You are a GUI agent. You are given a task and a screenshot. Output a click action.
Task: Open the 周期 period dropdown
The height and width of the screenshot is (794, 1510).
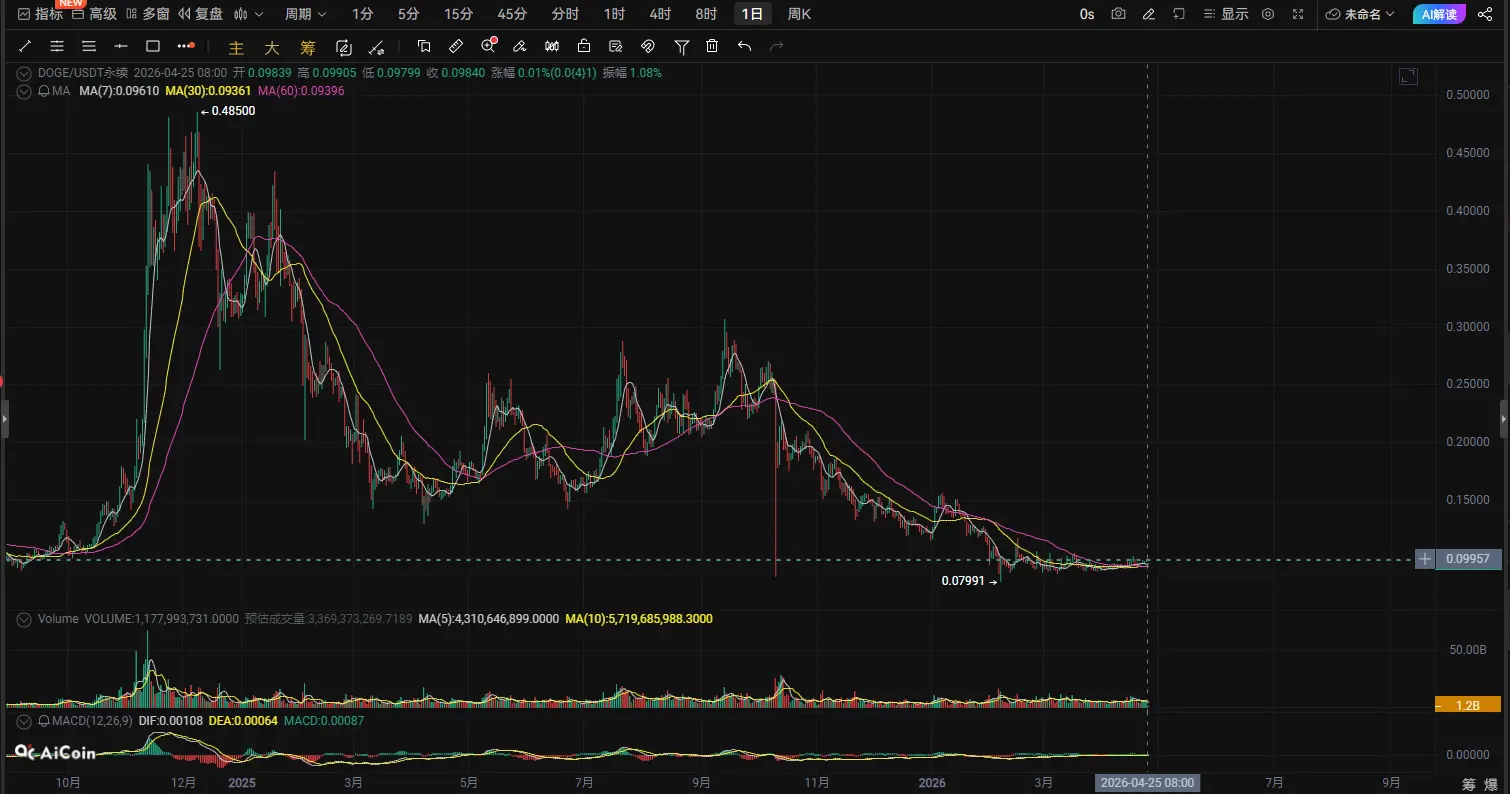(303, 14)
